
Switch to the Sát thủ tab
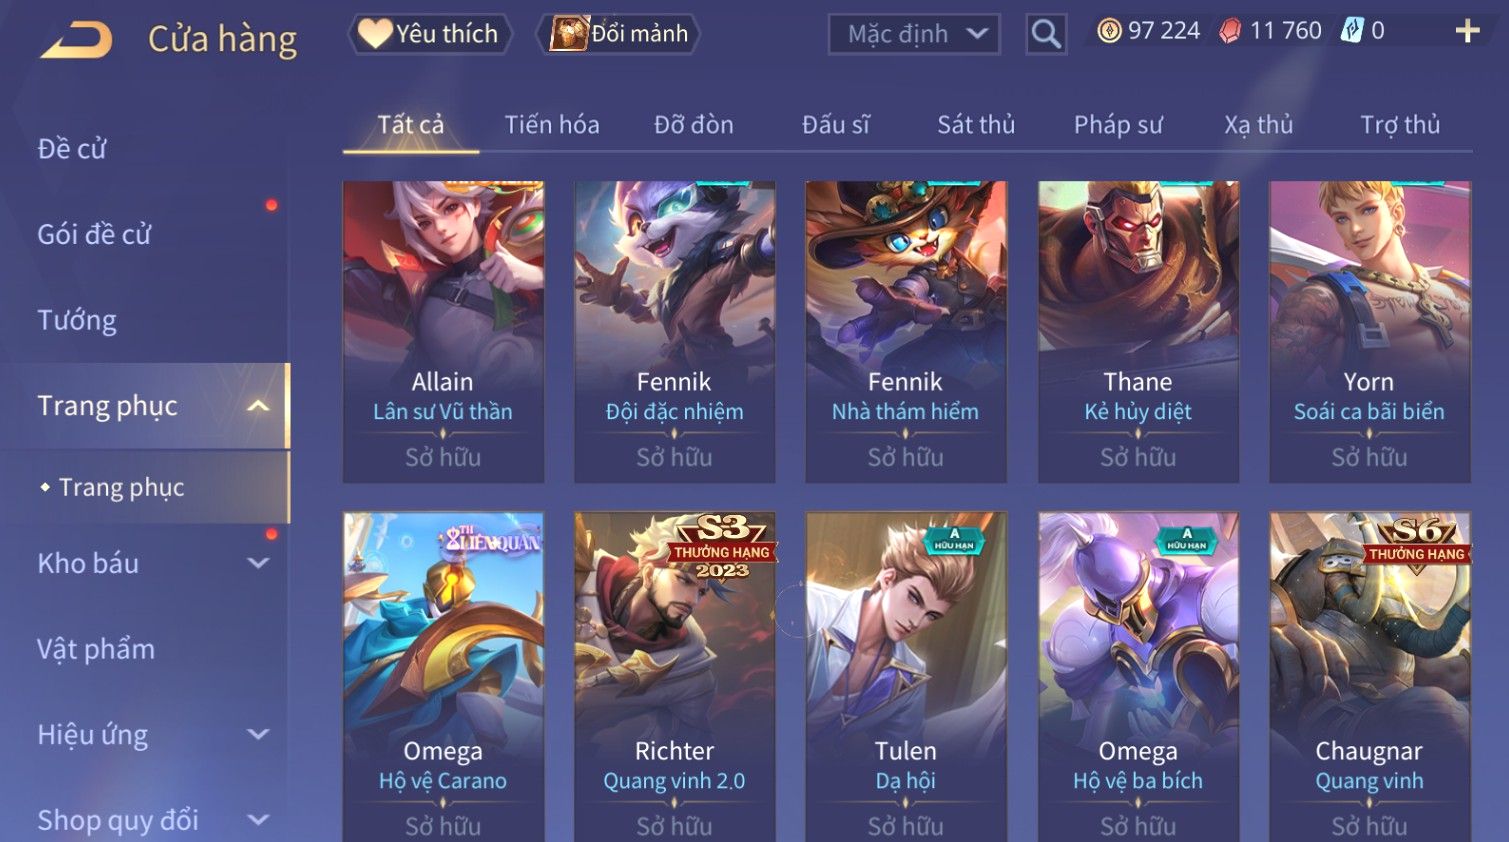point(976,125)
